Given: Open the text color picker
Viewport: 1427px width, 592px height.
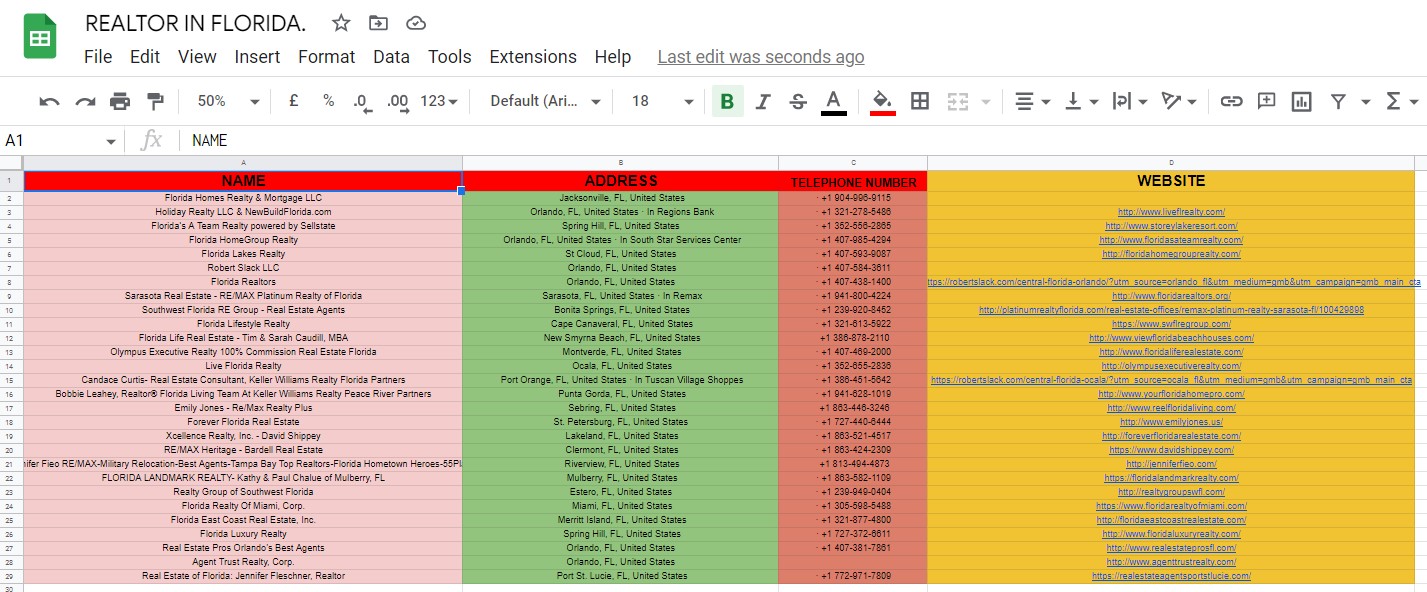Looking at the screenshot, I should [834, 101].
